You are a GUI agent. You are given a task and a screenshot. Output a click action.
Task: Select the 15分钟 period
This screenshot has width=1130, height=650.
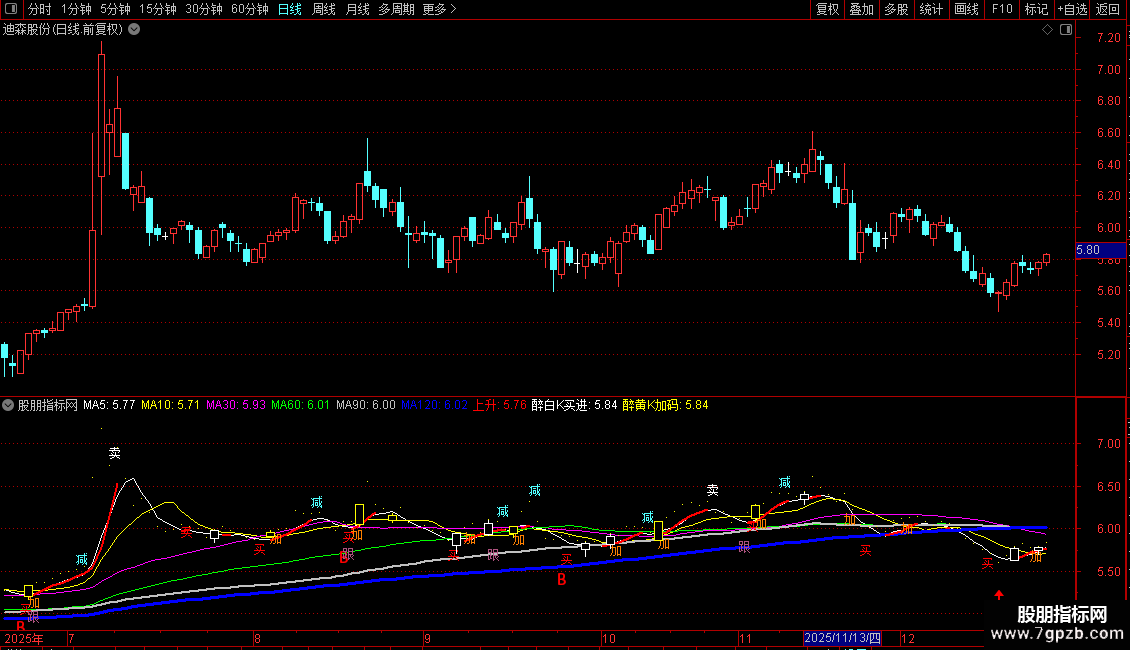click(x=158, y=9)
